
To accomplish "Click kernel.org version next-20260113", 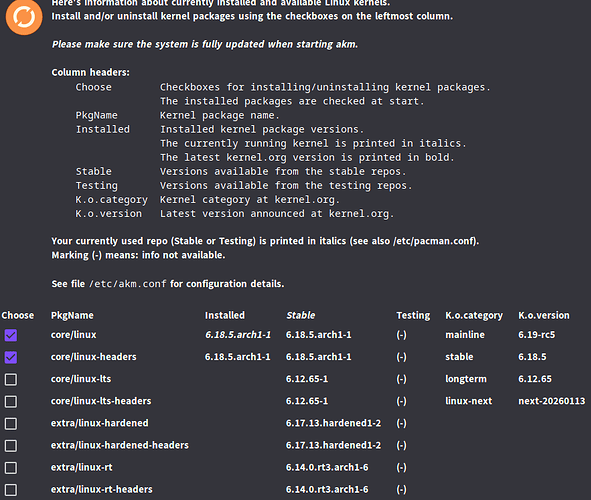I will tap(552, 401).
